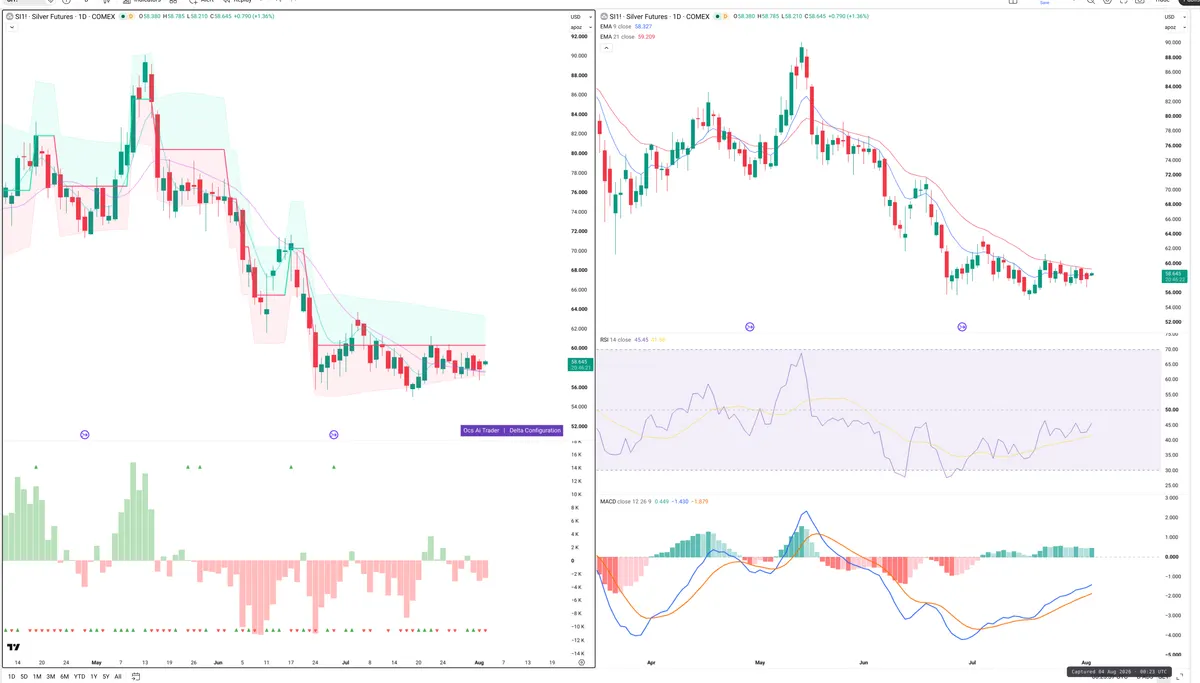This screenshot has width=1200, height=683.
Task: Select the YTD time range
Action: point(79,677)
